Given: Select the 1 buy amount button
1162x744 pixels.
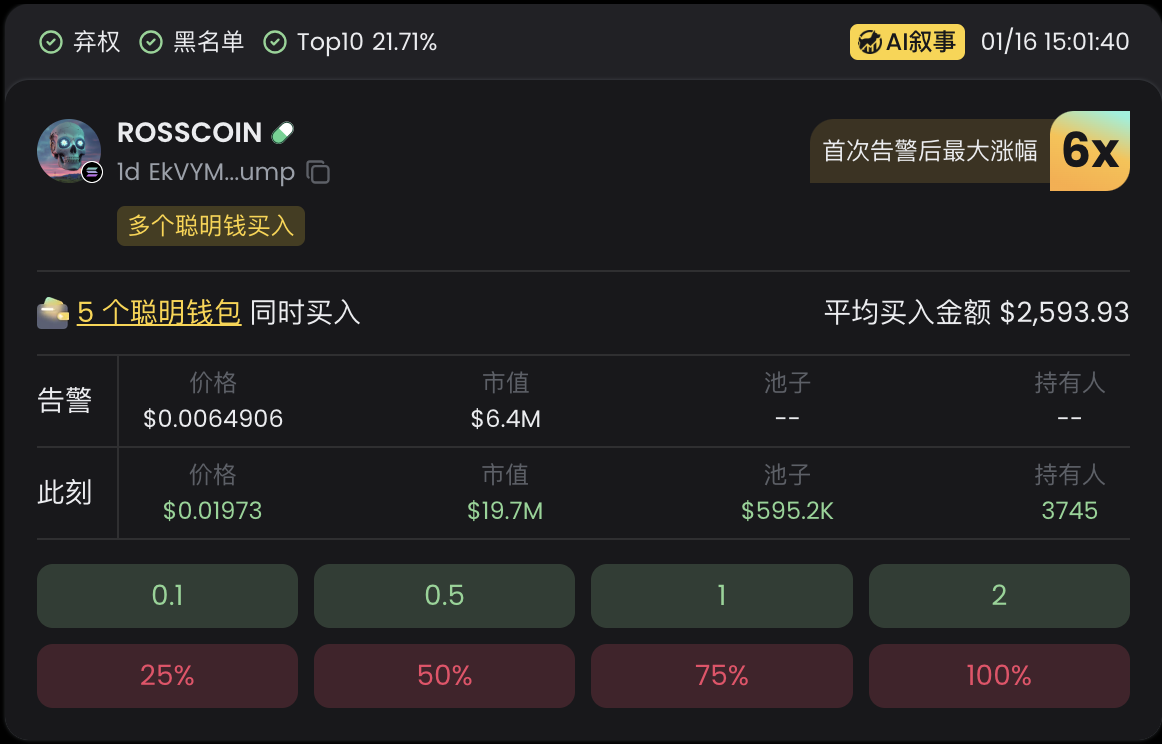Looking at the screenshot, I should 721,596.
